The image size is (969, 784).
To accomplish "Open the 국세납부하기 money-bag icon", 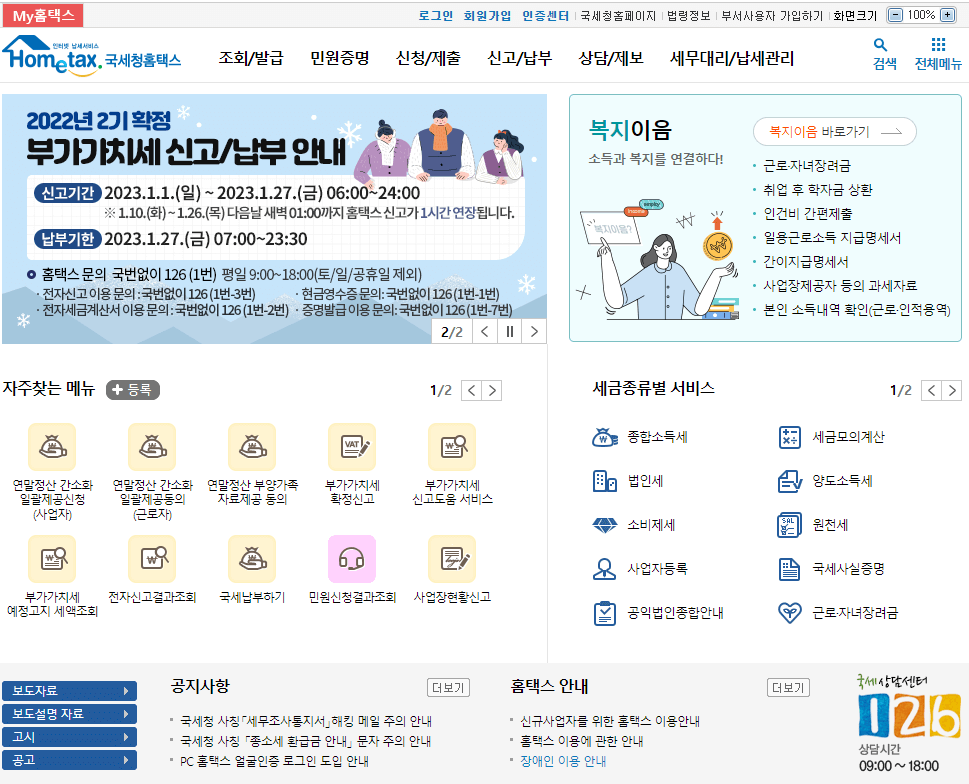I will point(251,559).
